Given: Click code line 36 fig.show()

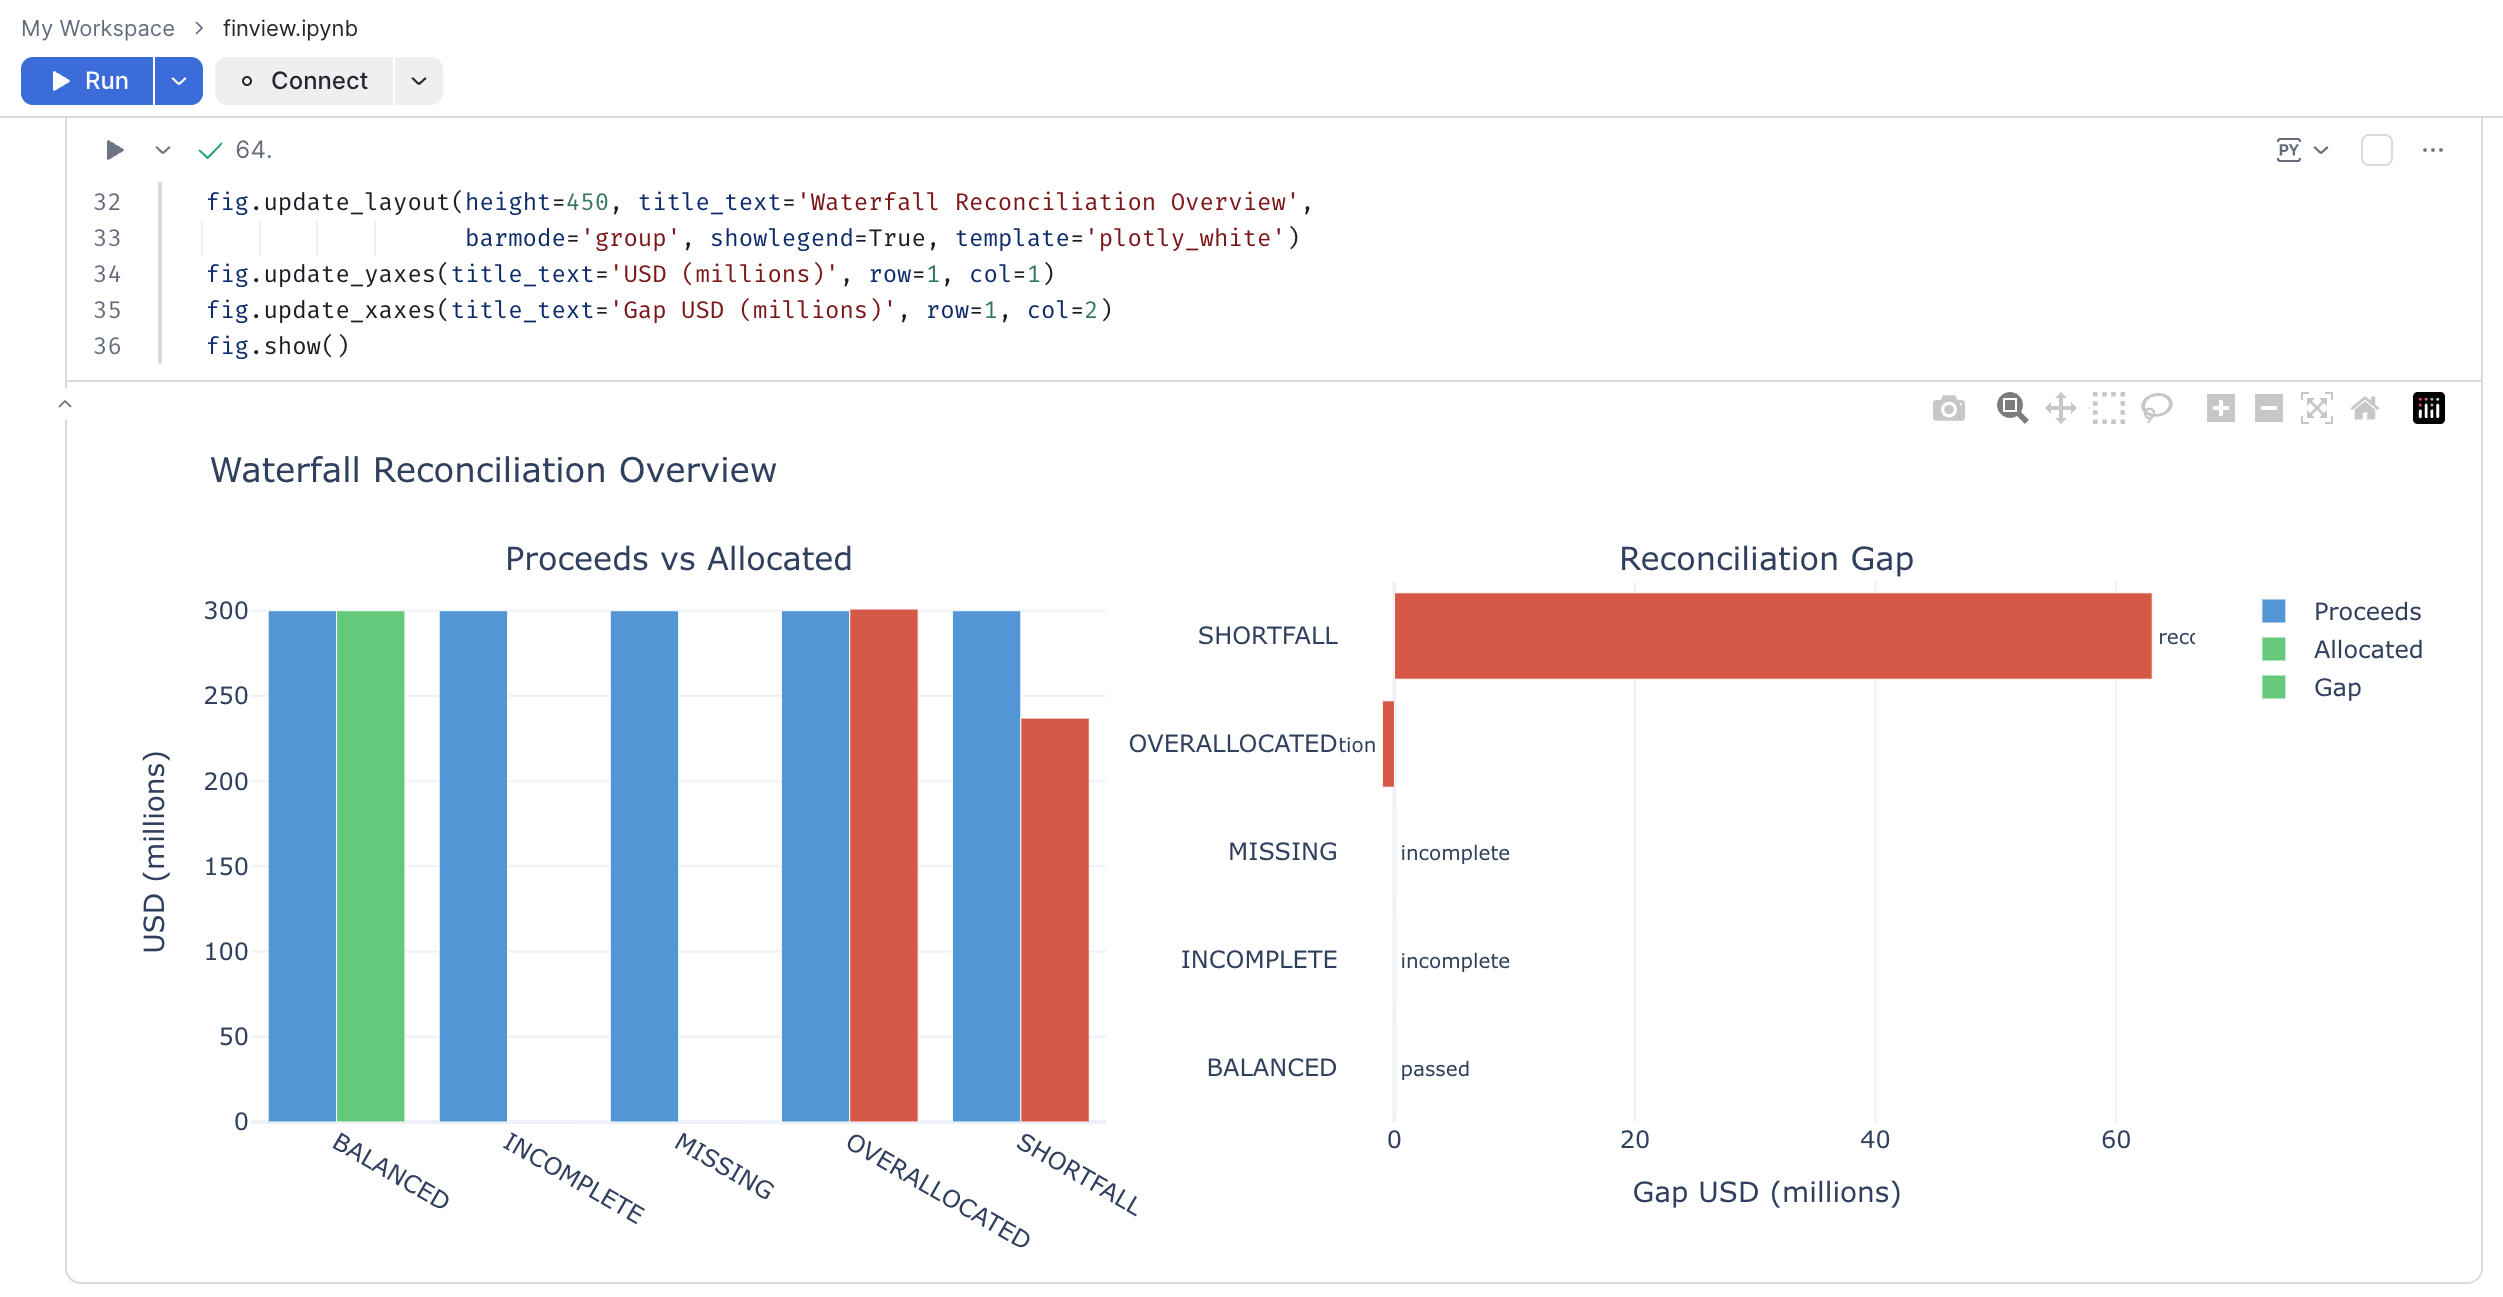Looking at the screenshot, I should (x=278, y=346).
